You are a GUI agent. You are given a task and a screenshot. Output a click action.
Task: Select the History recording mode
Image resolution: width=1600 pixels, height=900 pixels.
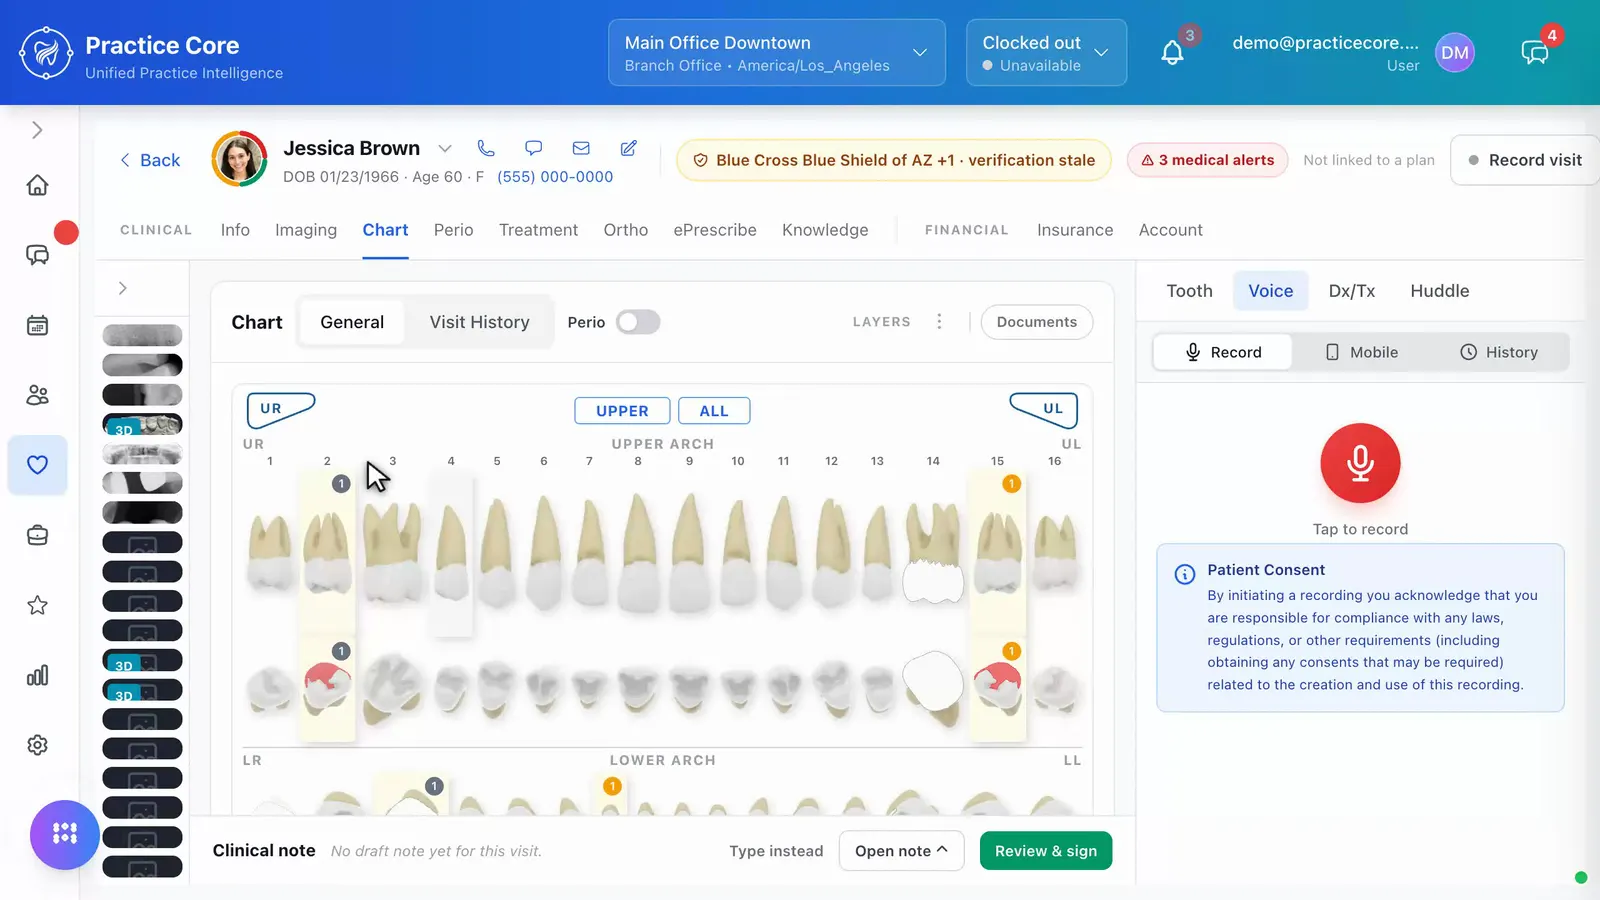[x=1499, y=352]
